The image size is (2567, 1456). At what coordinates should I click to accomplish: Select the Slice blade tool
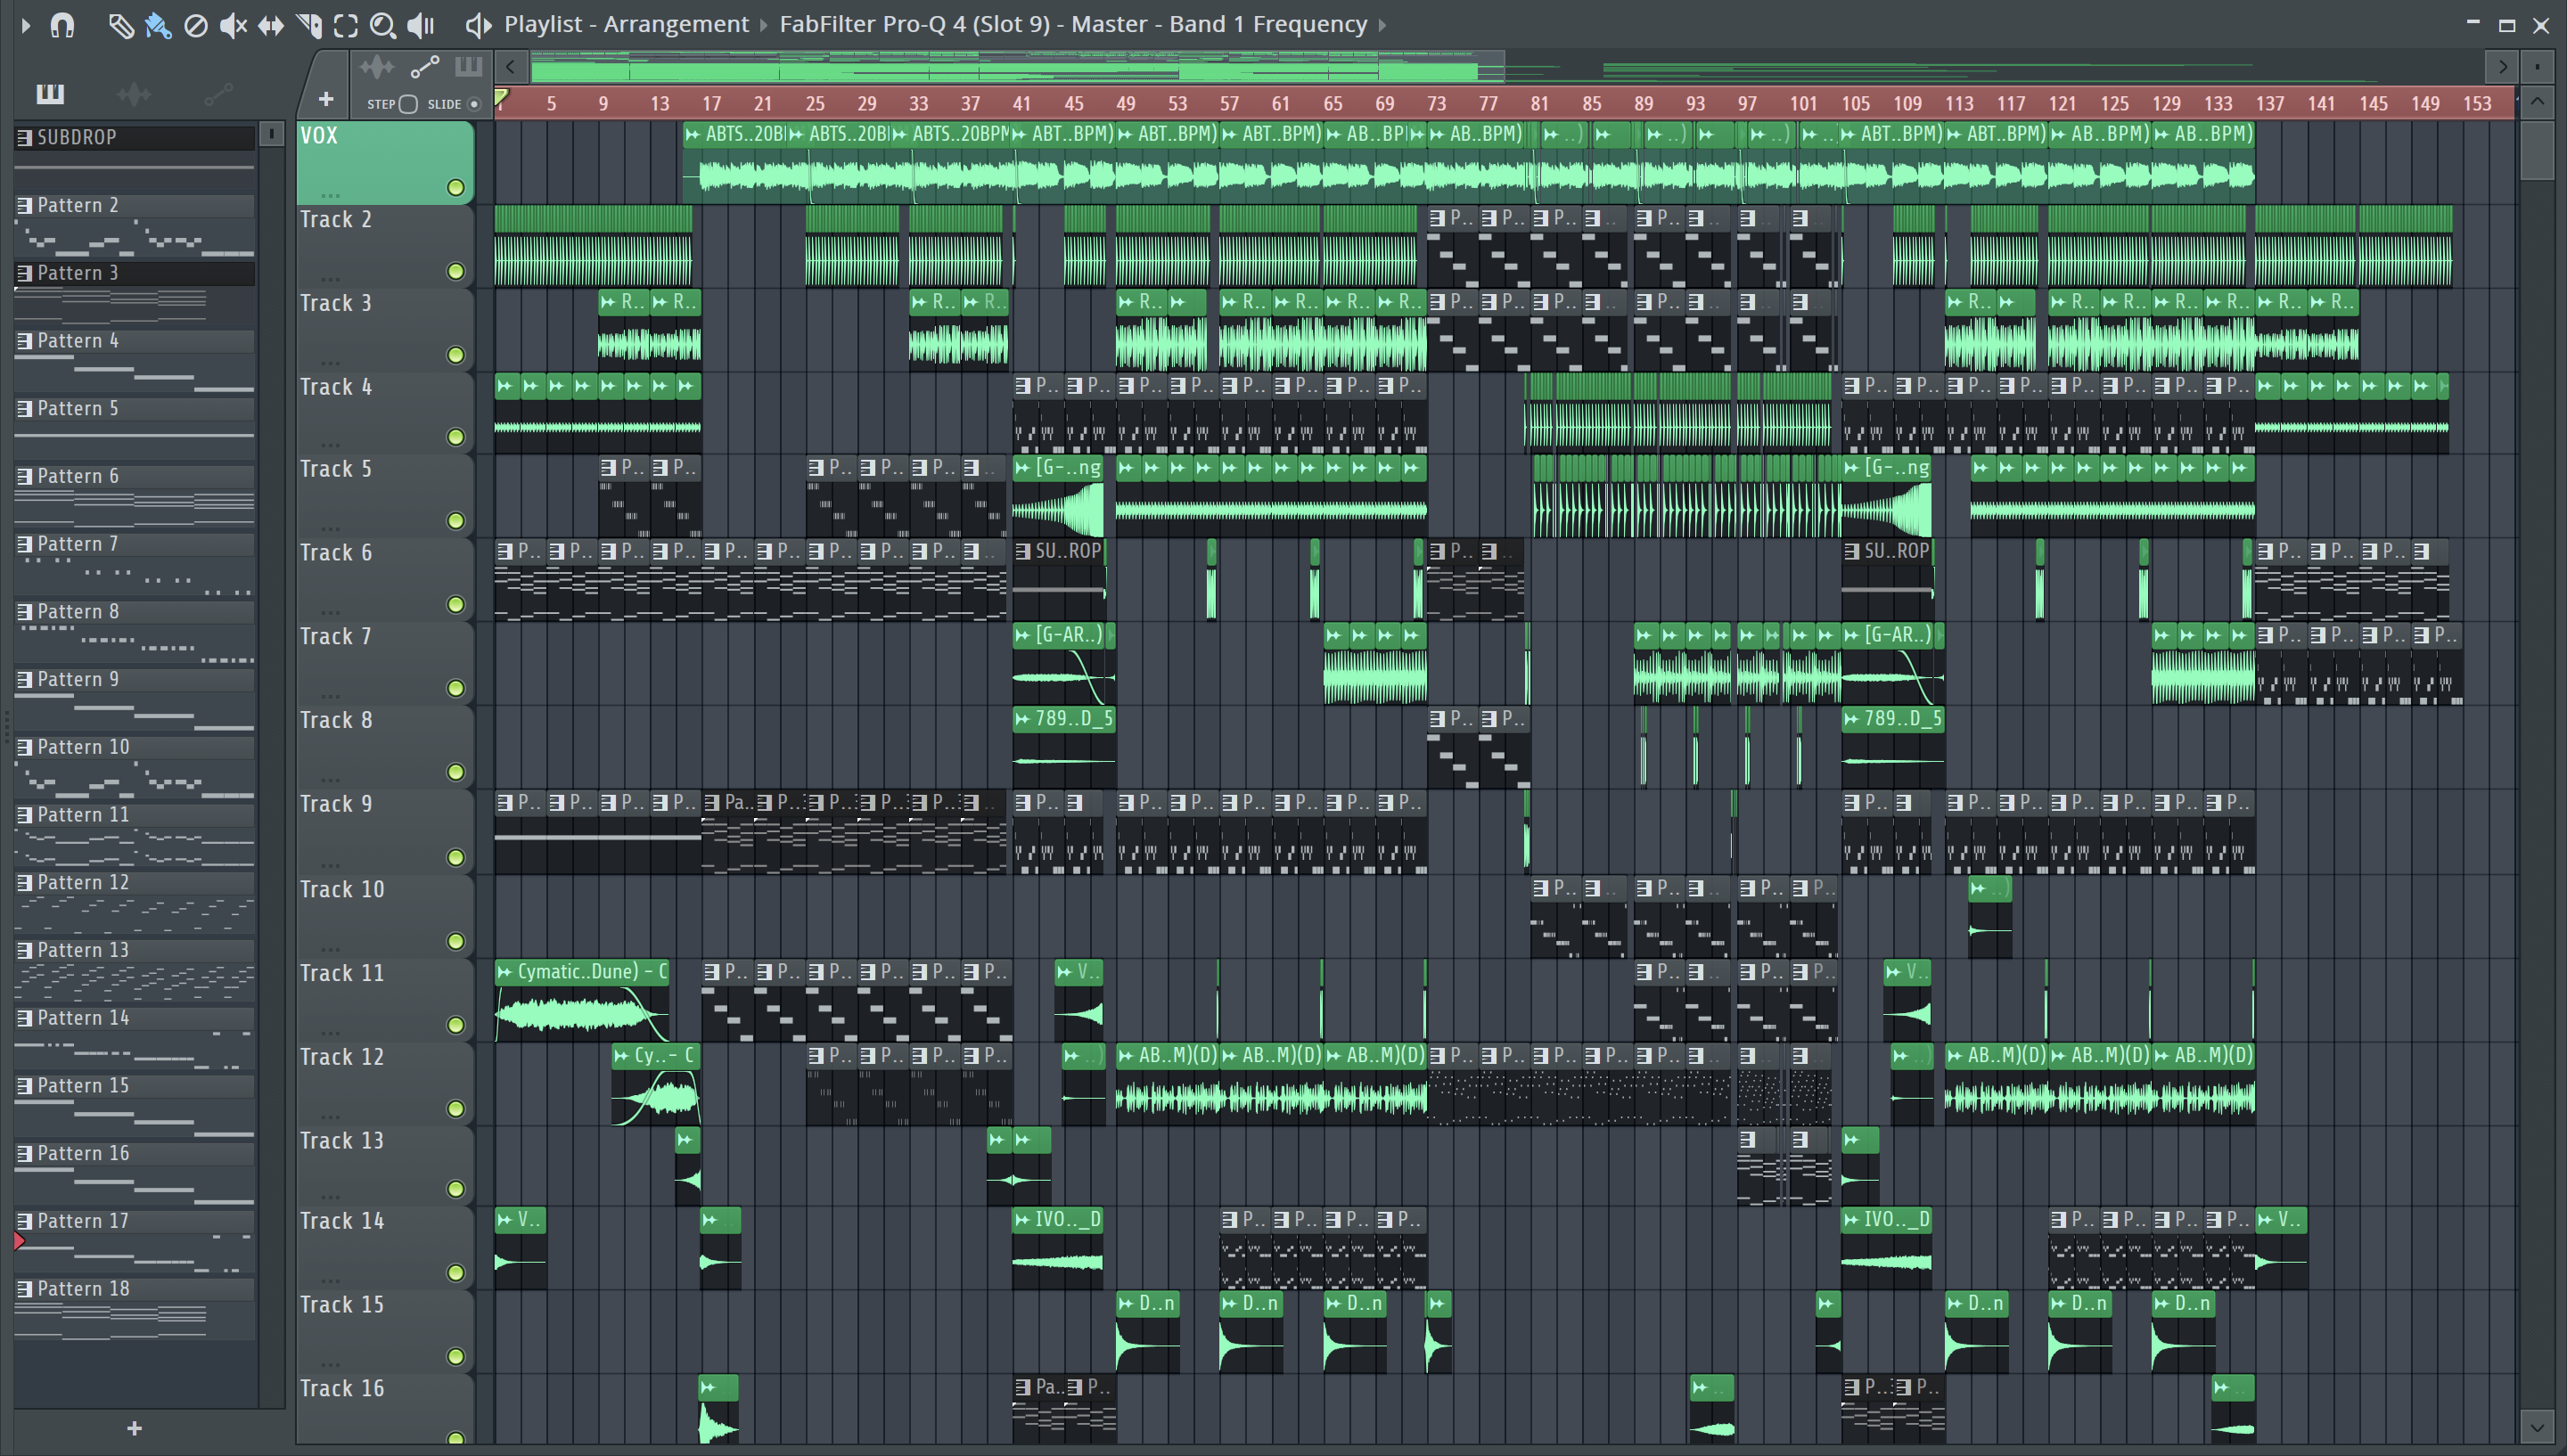[309, 25]
